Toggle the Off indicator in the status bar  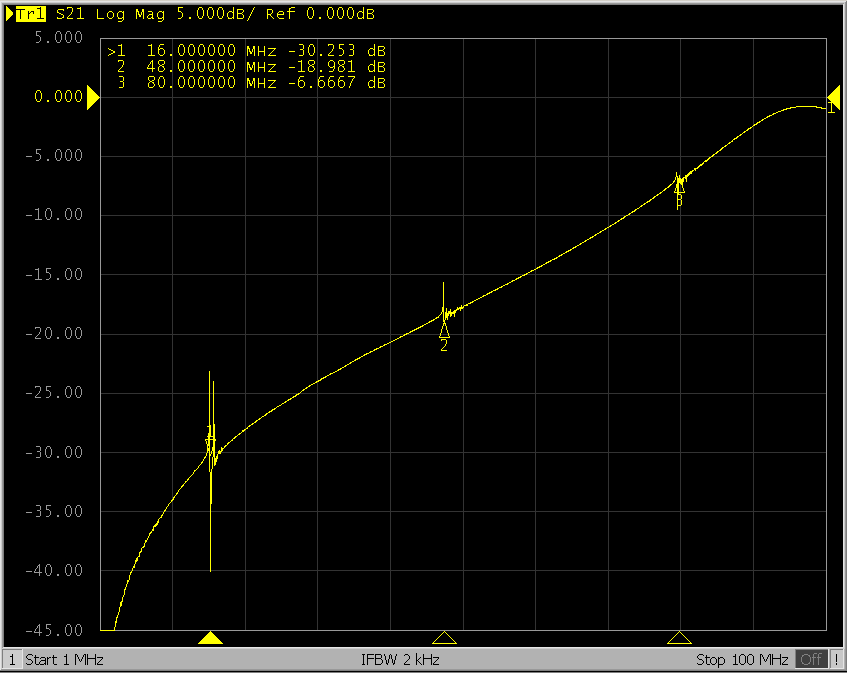click(811, 660)
